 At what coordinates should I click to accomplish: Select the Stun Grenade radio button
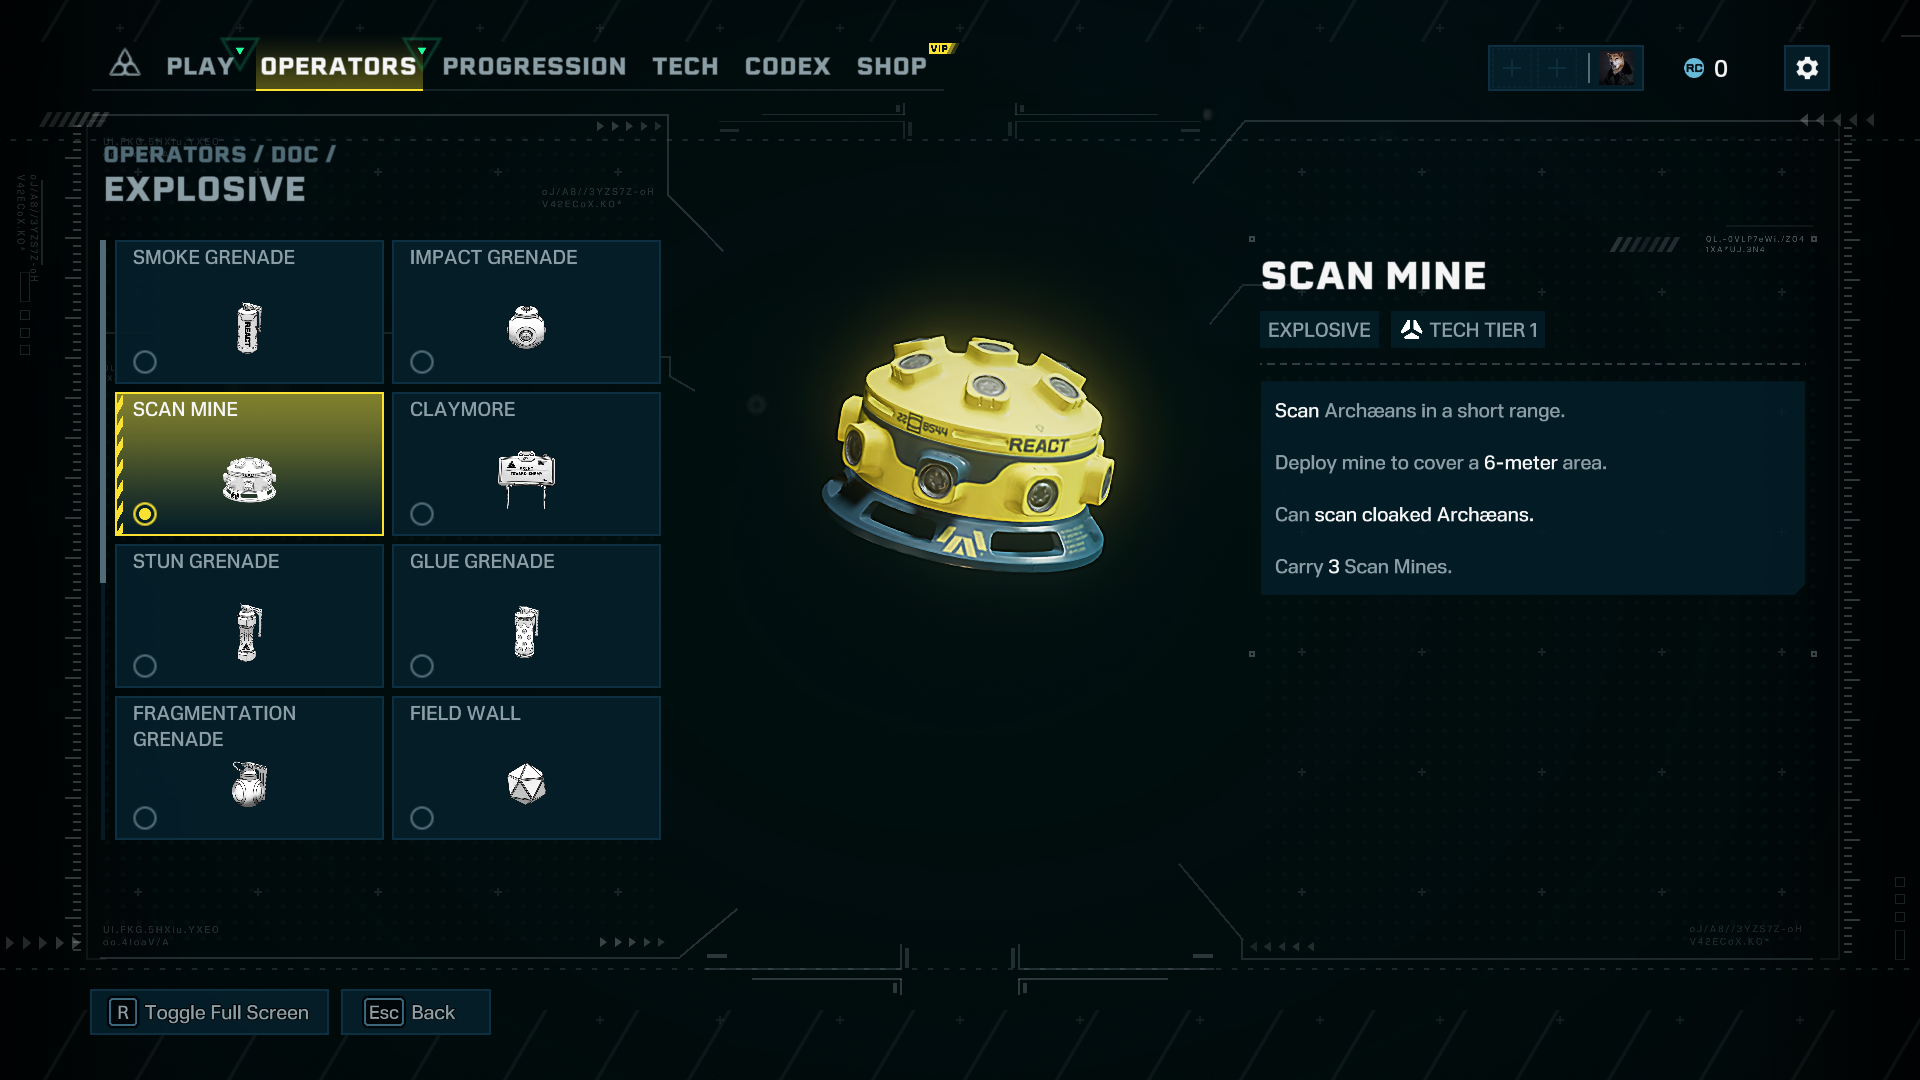click(x=145, y=666)
